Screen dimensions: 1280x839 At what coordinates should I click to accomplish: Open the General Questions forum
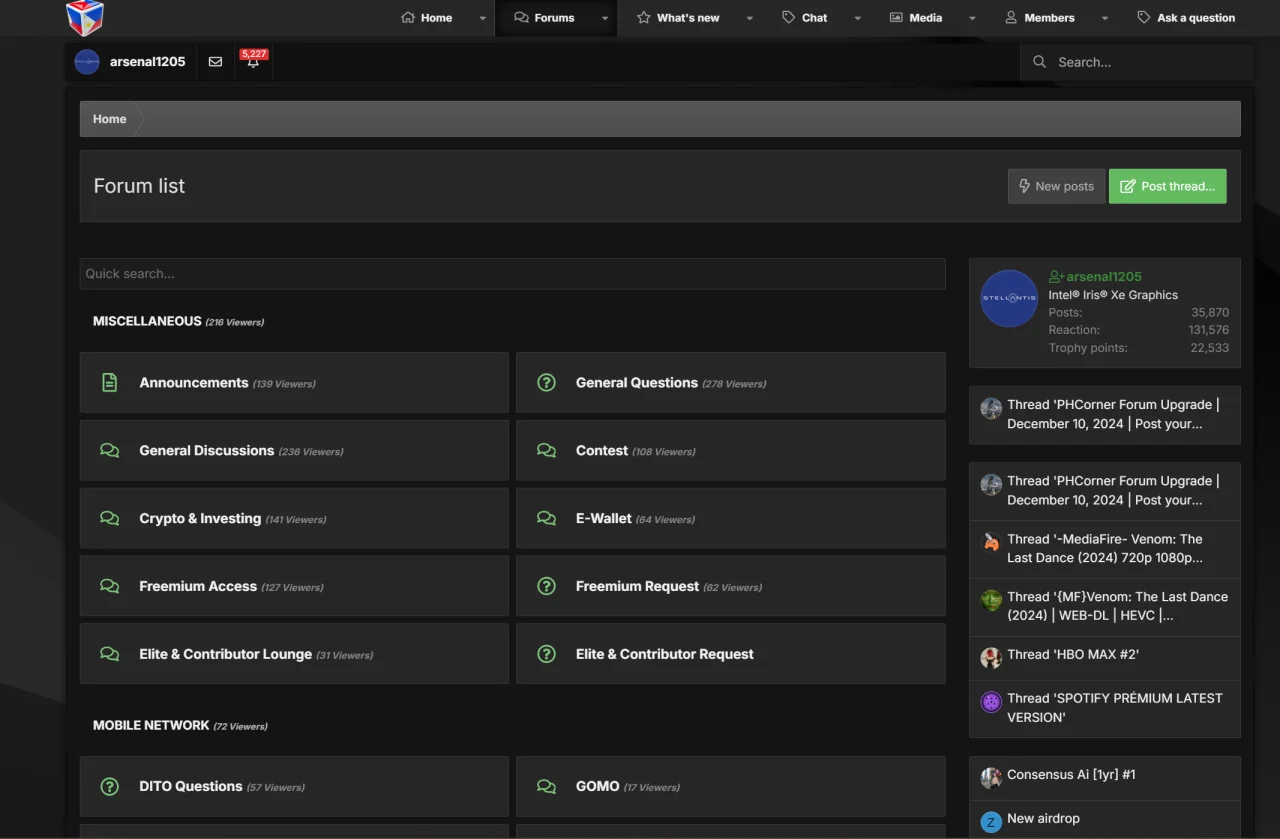coord(637,383)
